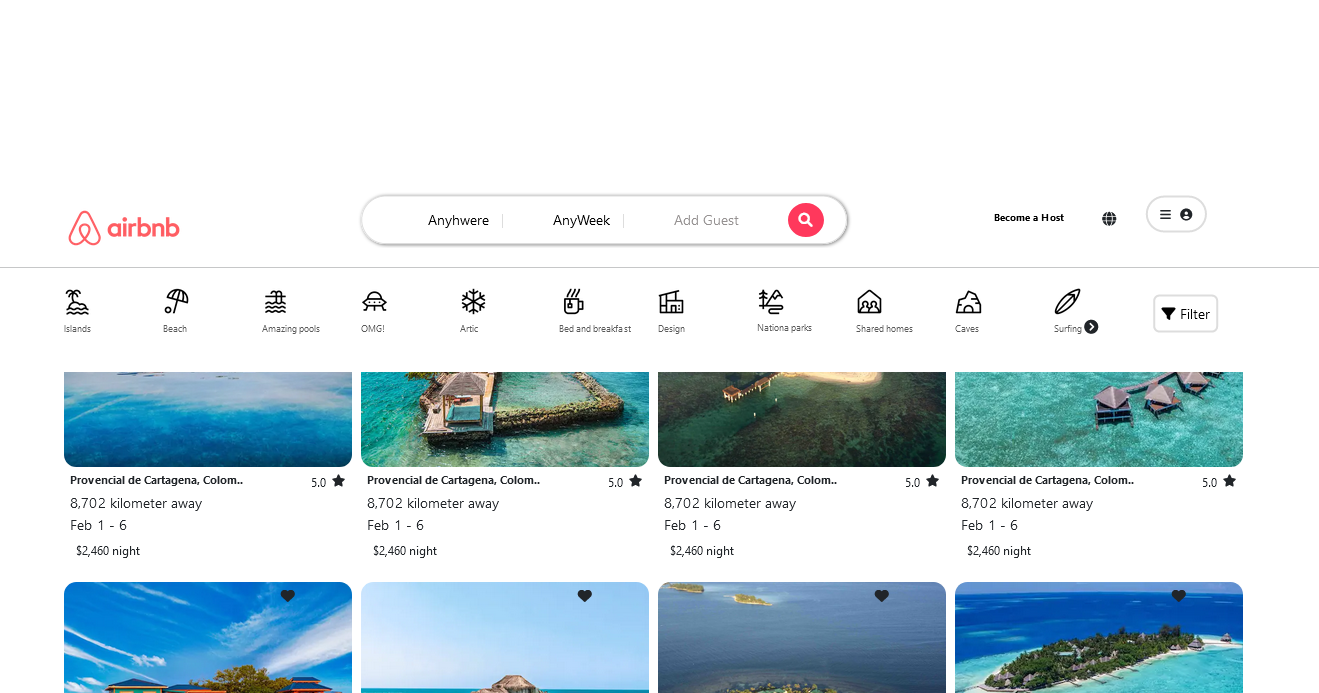This screenshot has width=1319, height=693.
Task: Click the rating star under the open ocean photo
Action: coord(338,481)
